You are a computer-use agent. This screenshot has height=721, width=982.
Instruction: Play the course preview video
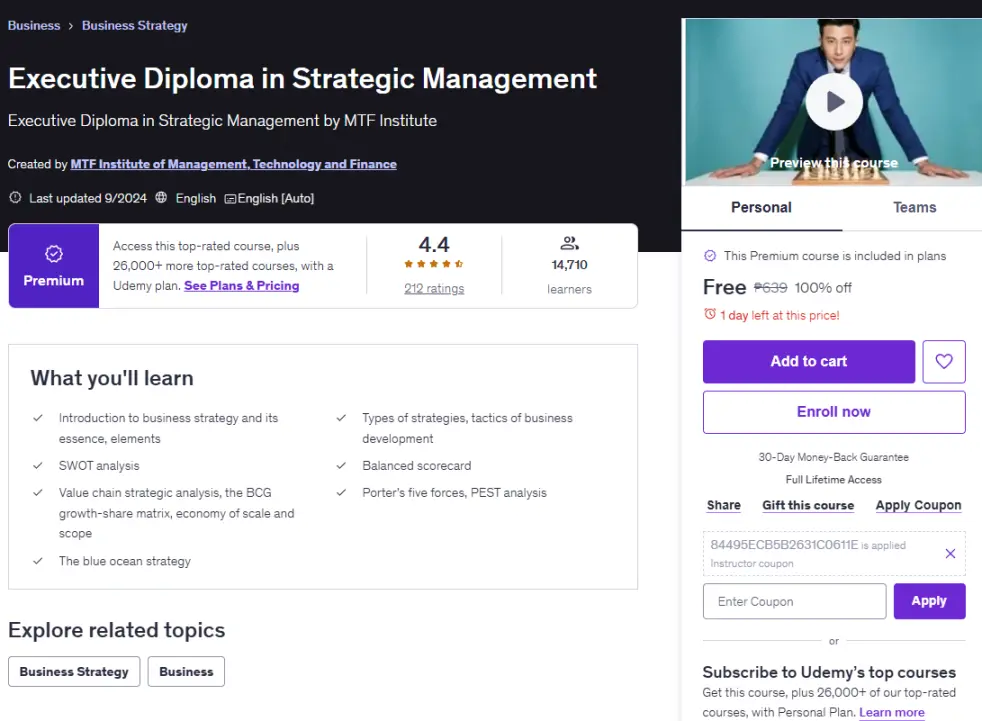834,101
